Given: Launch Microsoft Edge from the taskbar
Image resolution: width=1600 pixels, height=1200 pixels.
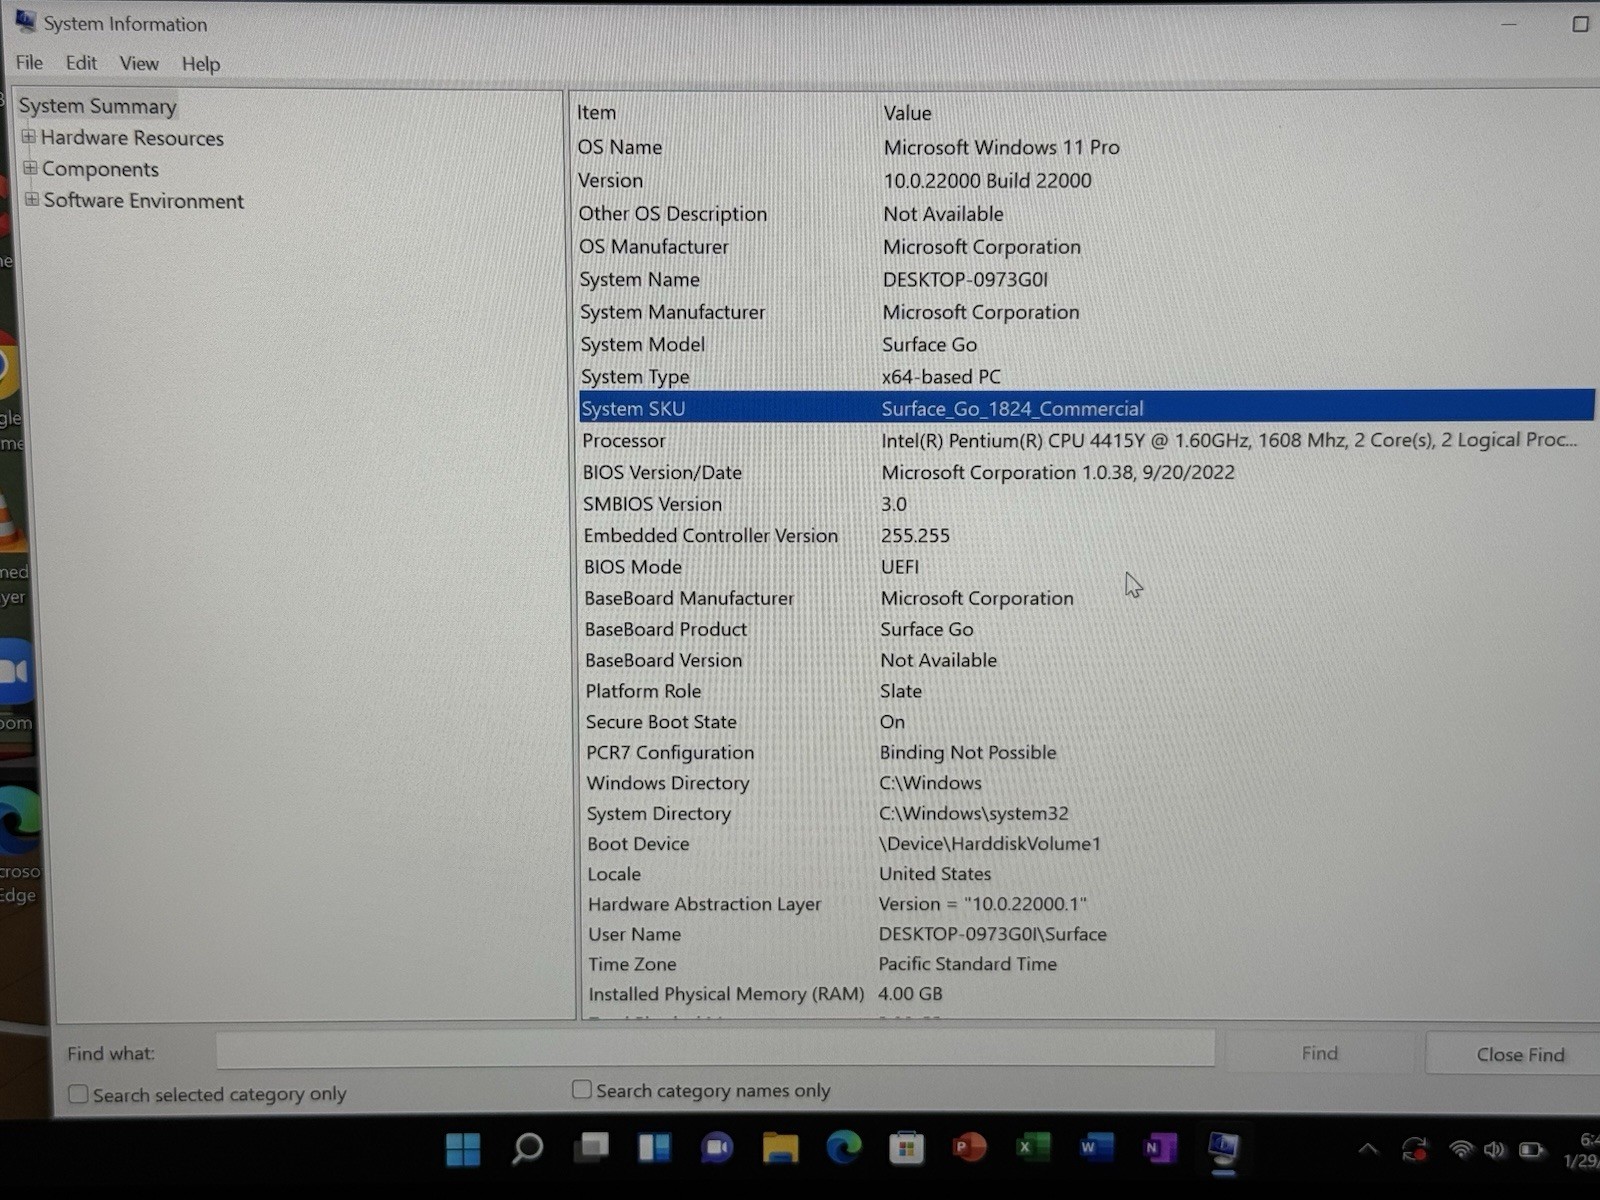Looking at the screenshot, I should click(x=844, y=1147).
